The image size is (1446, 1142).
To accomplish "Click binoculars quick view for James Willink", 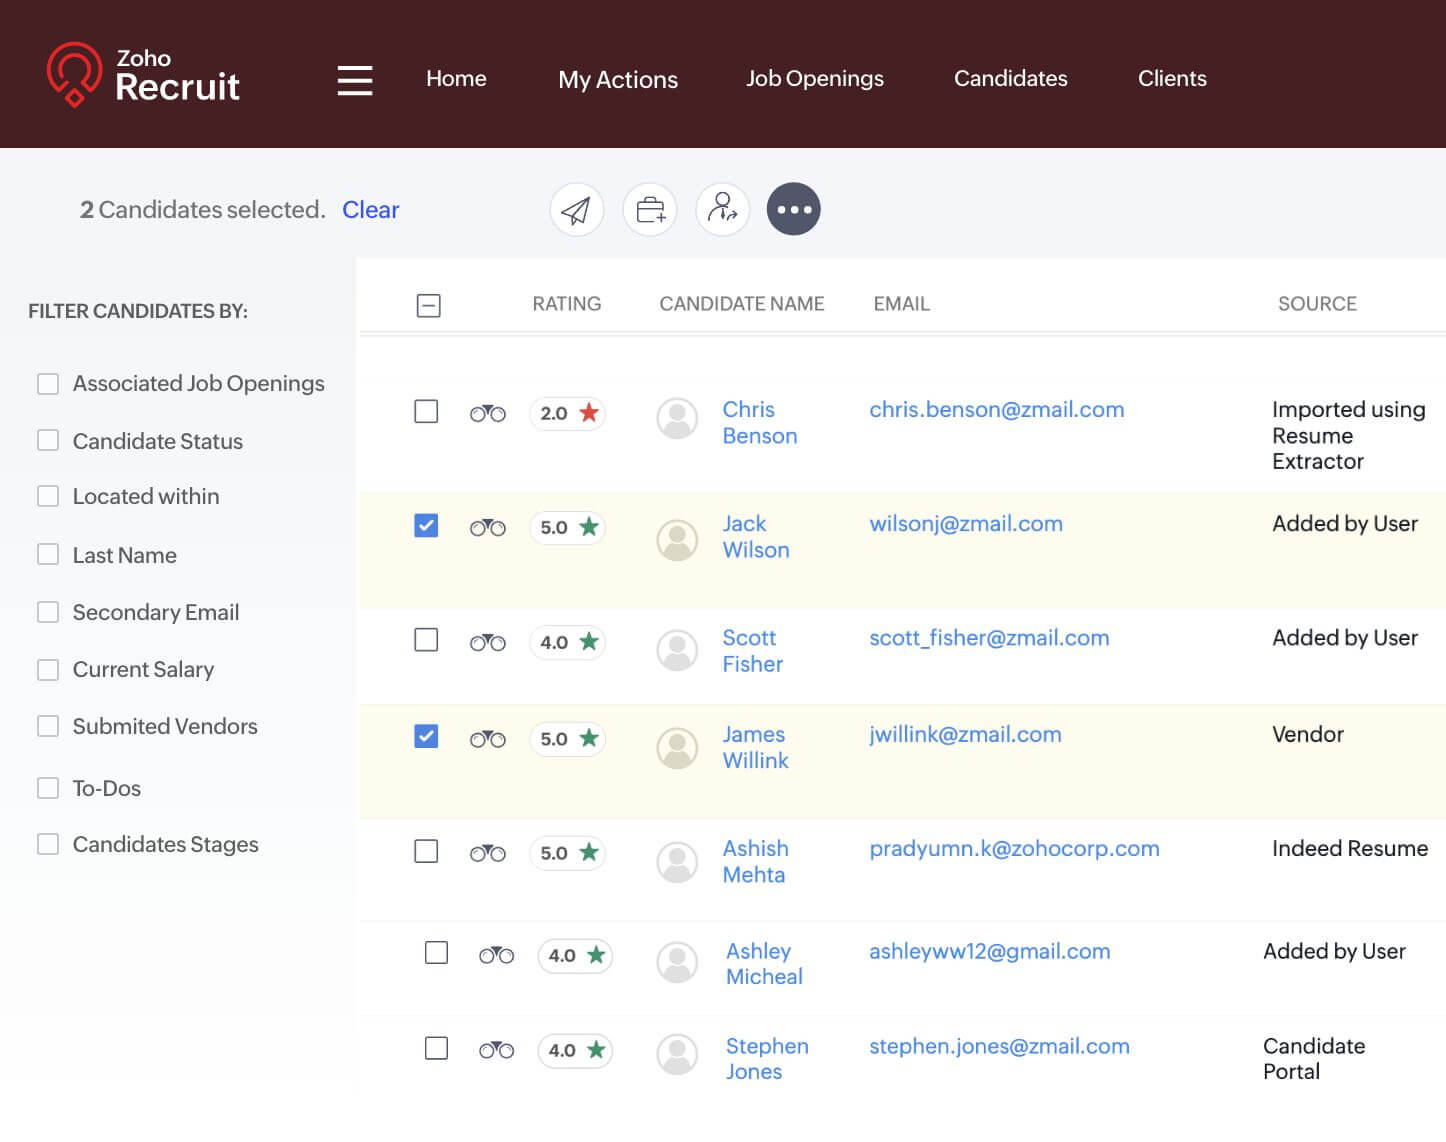I will click(488, 739).
